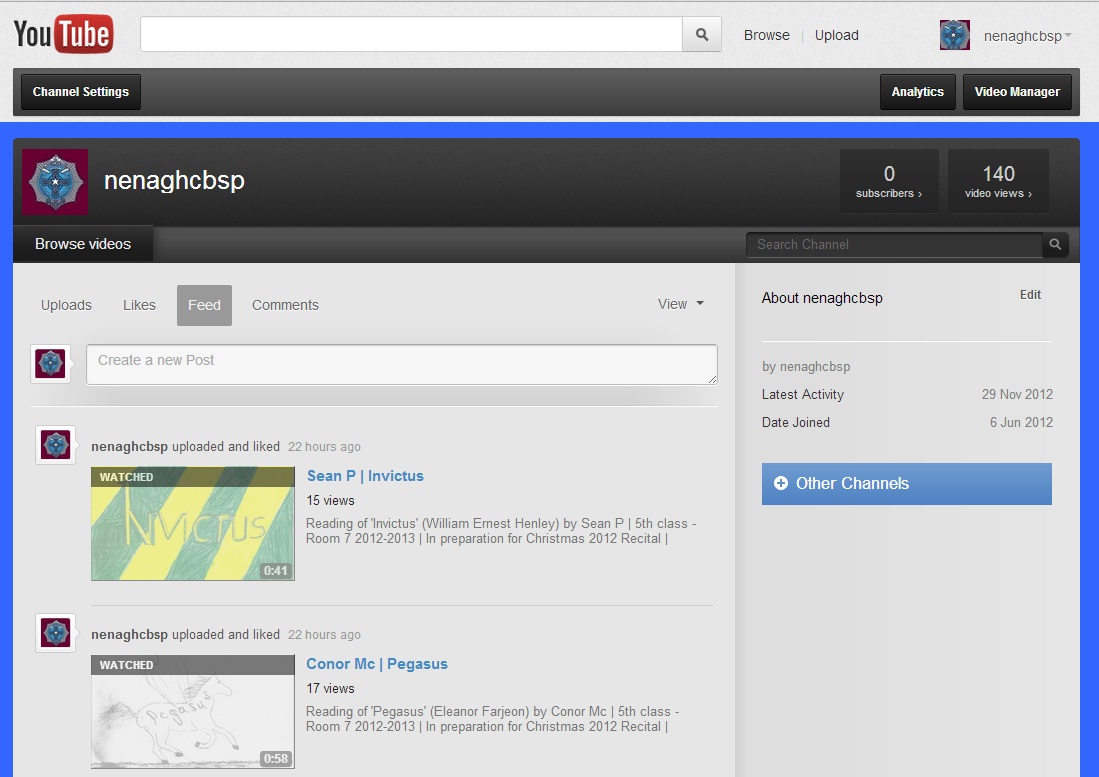The width and height of the screenshot is (1099, 777).
Task: Click the Search Channel magnifier icon
Action: pyautogui.click(x=1055, y=245)
